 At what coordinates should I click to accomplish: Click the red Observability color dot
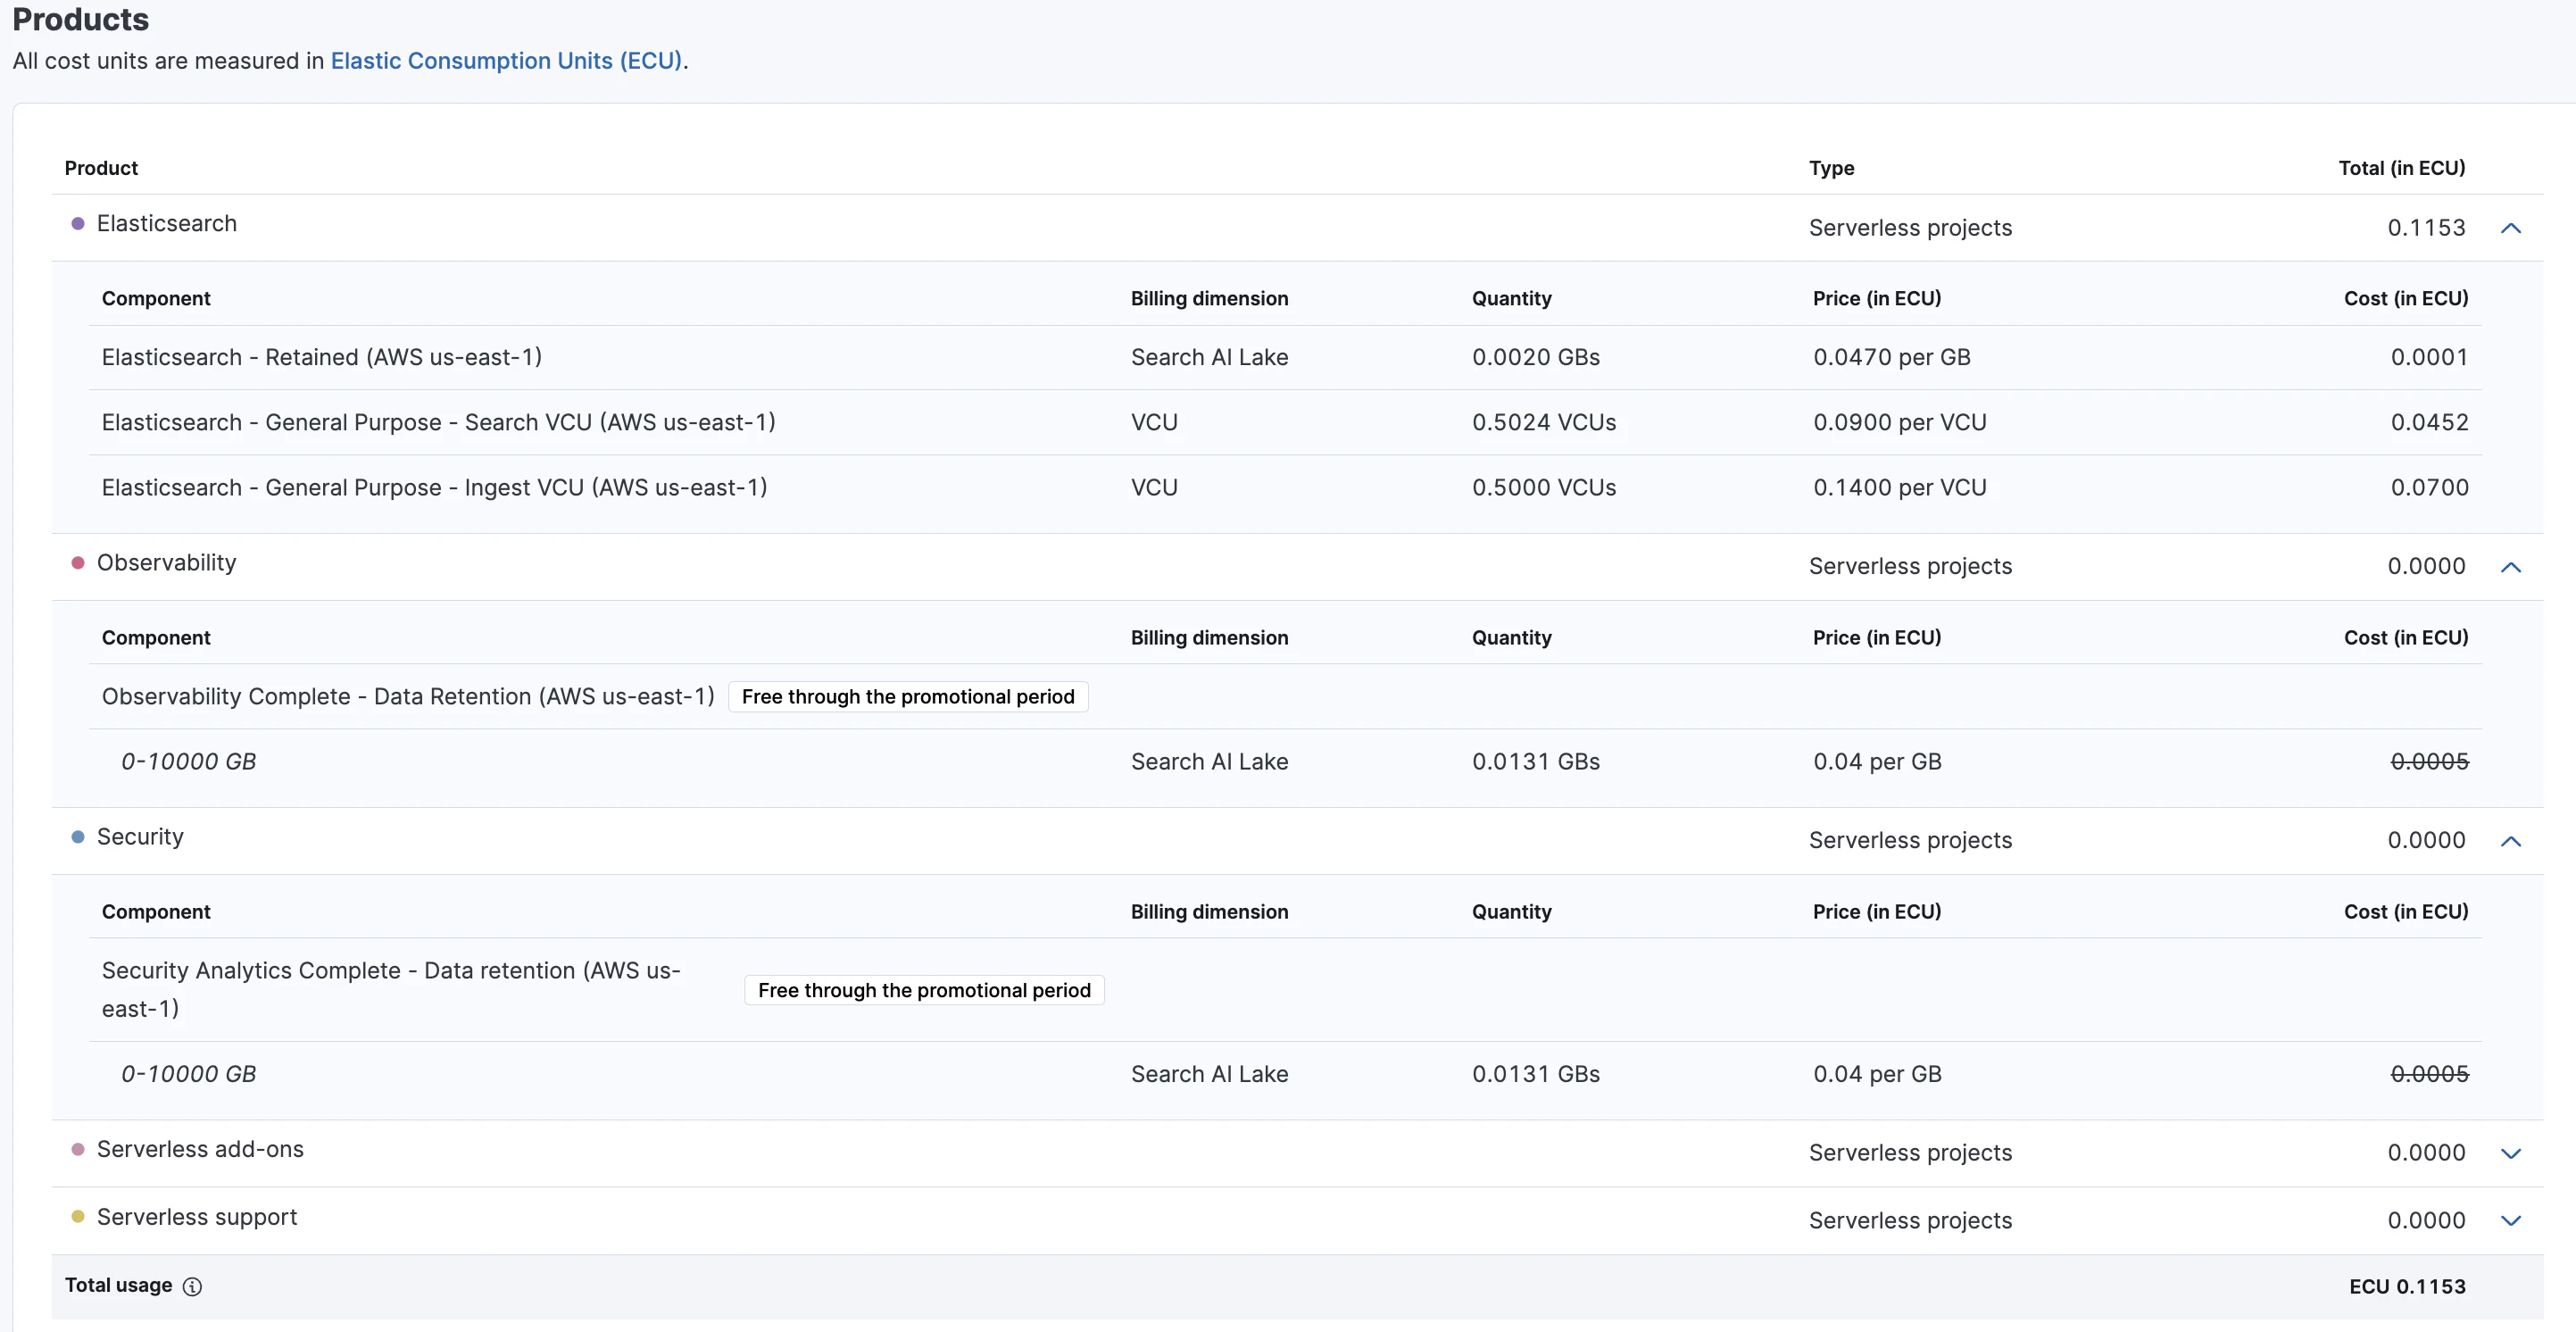(x=78, y=563)
